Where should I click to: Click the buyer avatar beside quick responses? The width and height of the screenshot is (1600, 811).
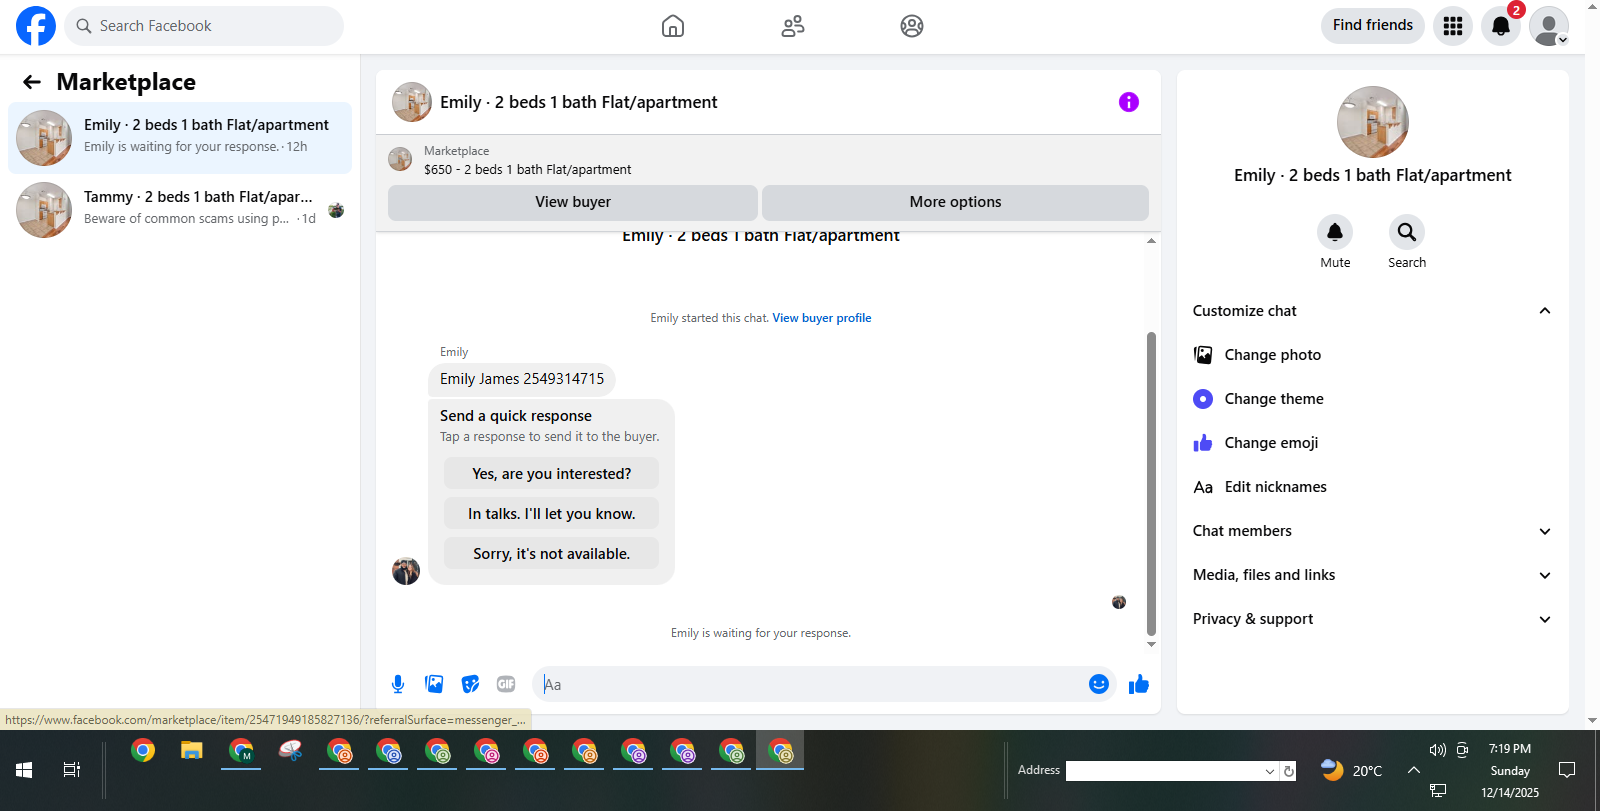406,571
